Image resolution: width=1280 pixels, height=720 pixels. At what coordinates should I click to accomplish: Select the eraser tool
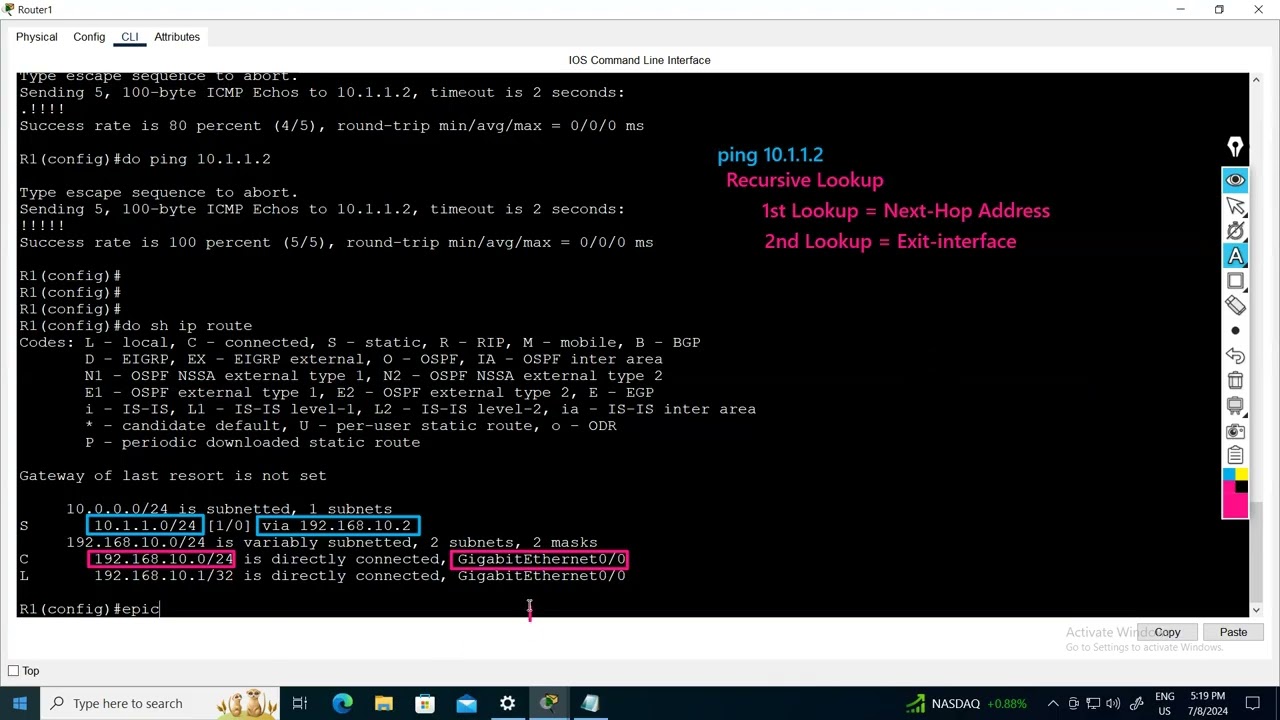click(x=1235, y=306)
